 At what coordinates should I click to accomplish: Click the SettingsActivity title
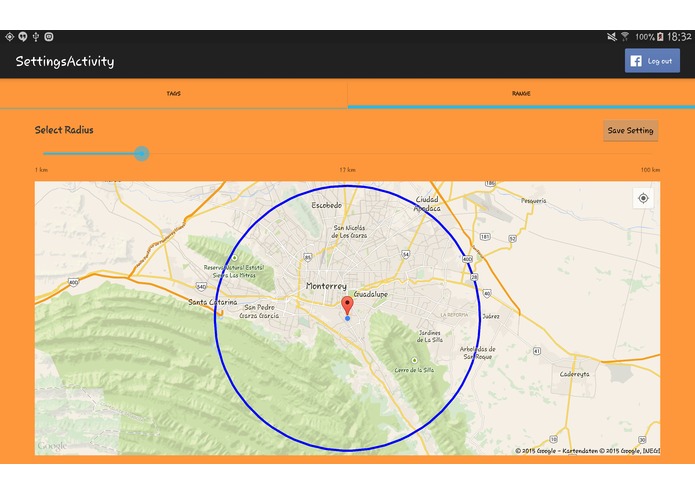(x=65, y=61)
